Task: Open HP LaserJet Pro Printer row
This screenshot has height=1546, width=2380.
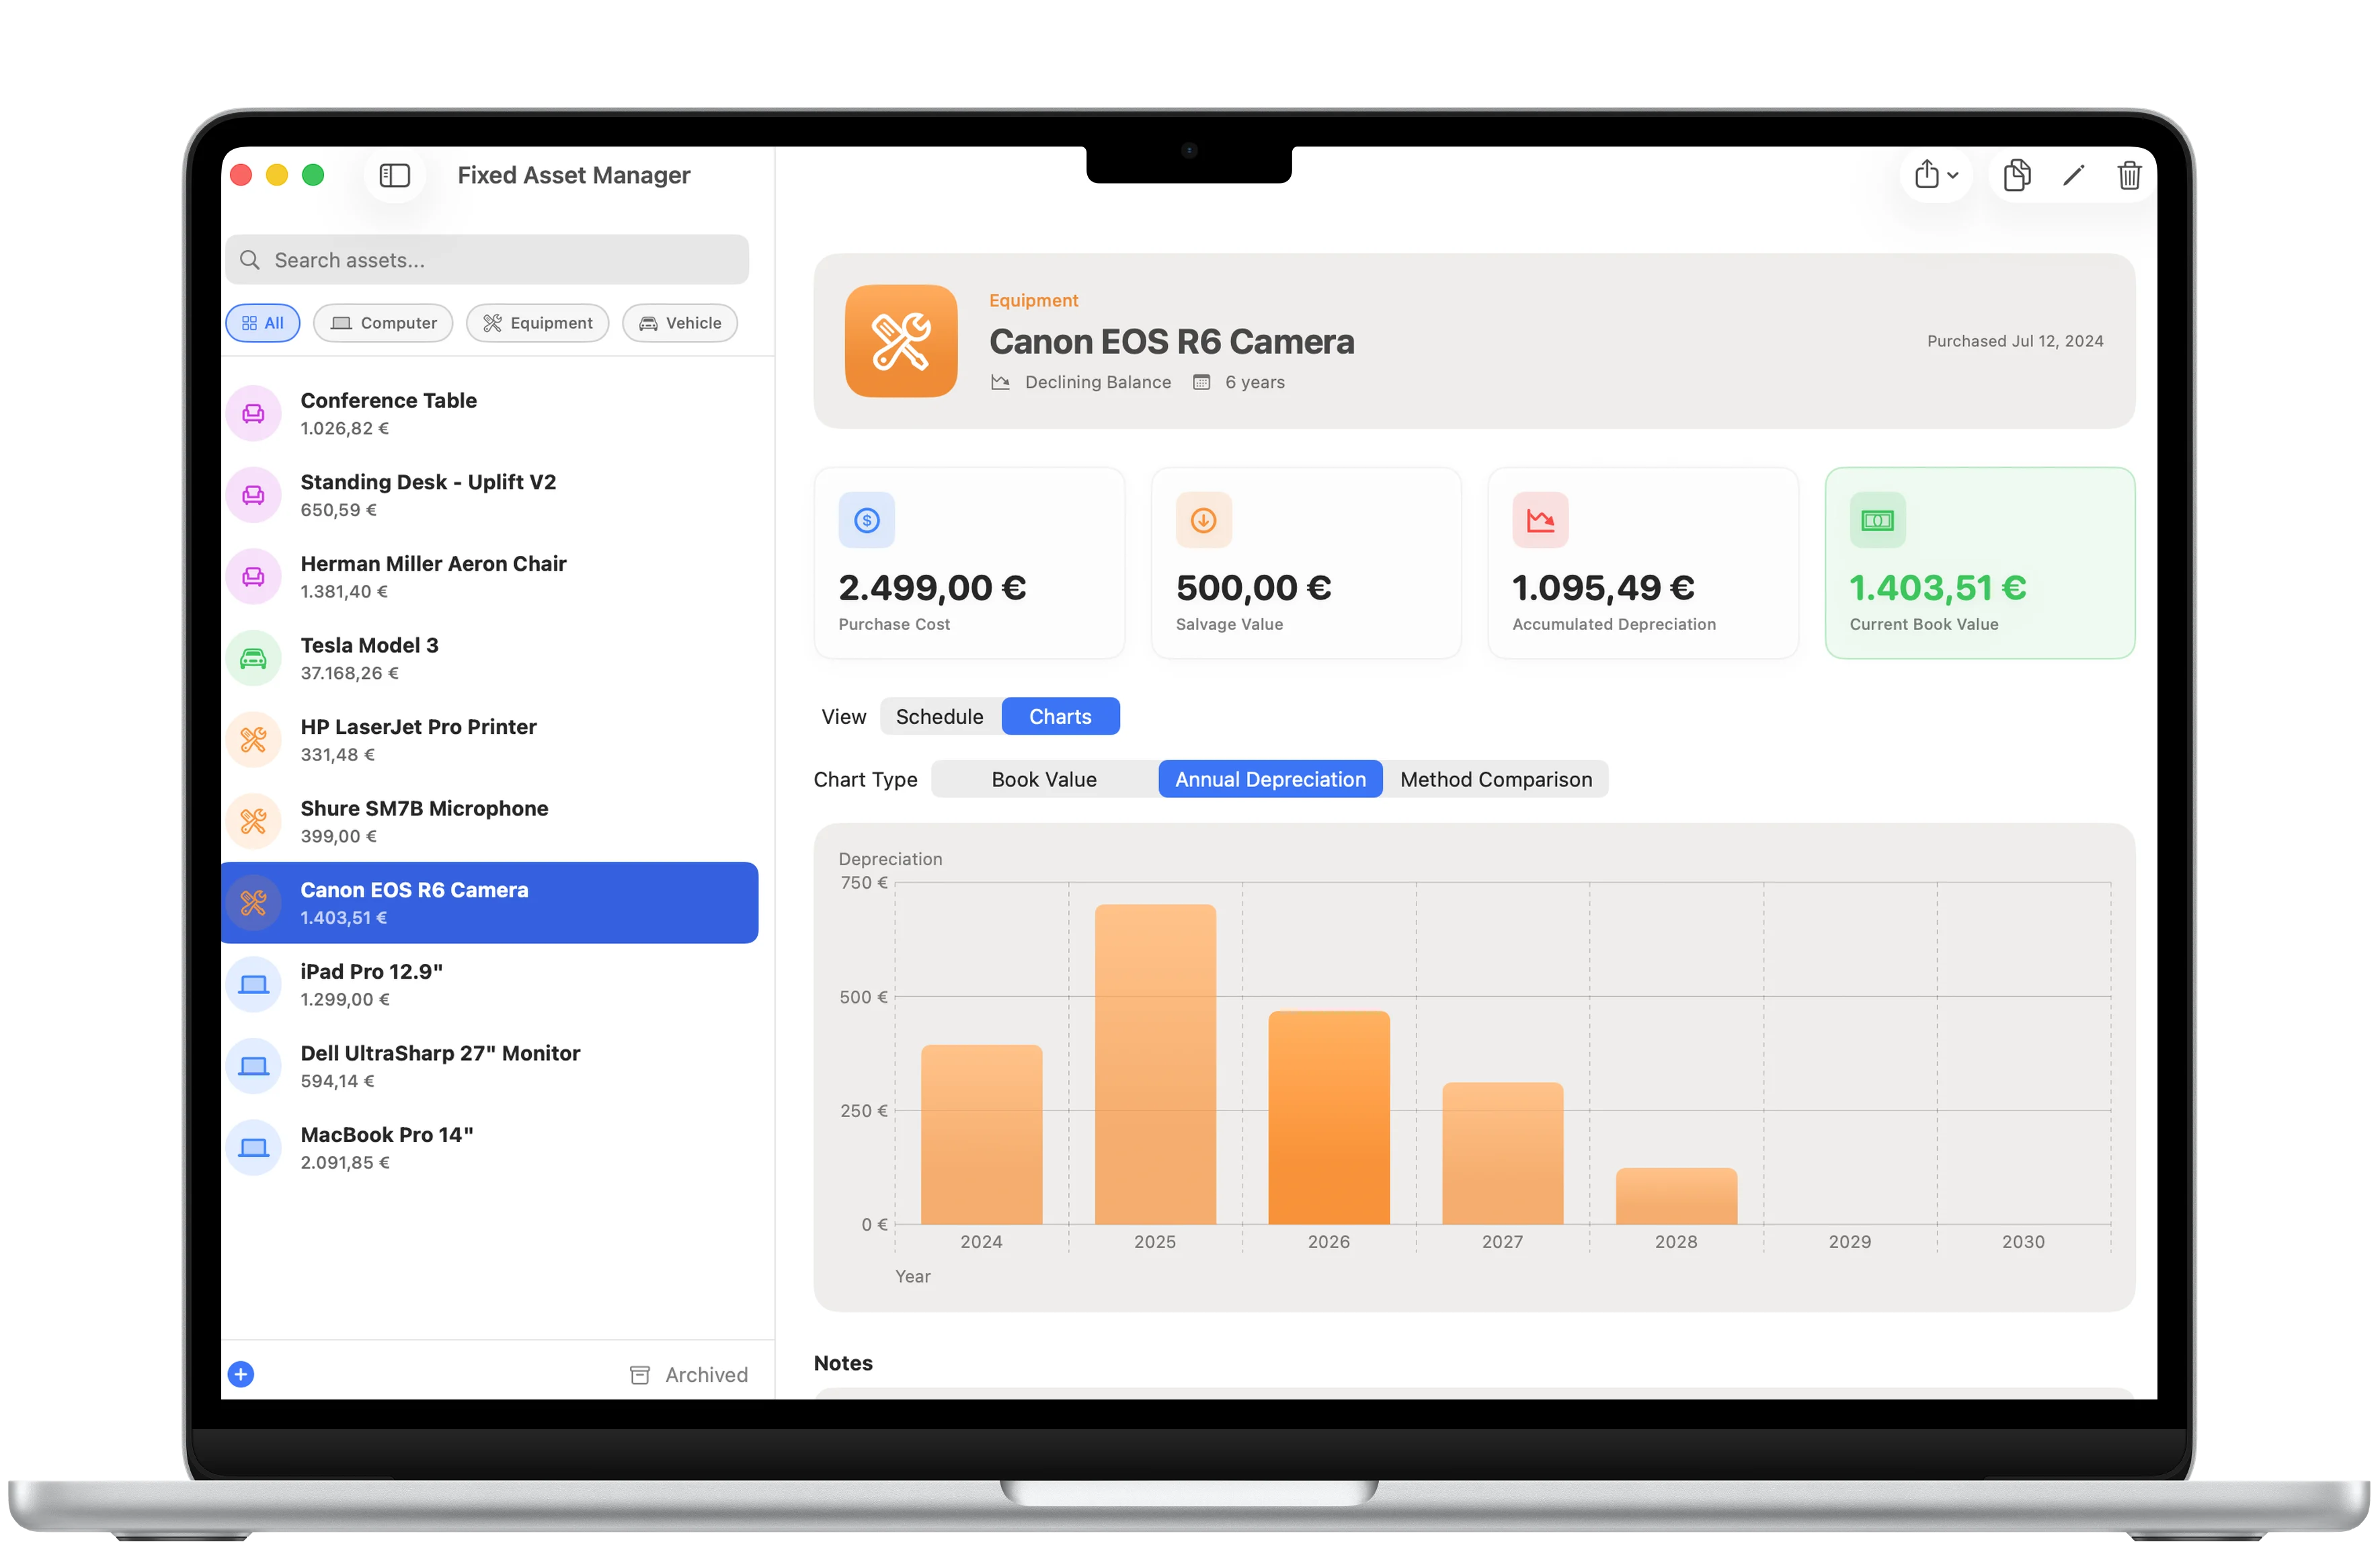Action: click(490, 740)
